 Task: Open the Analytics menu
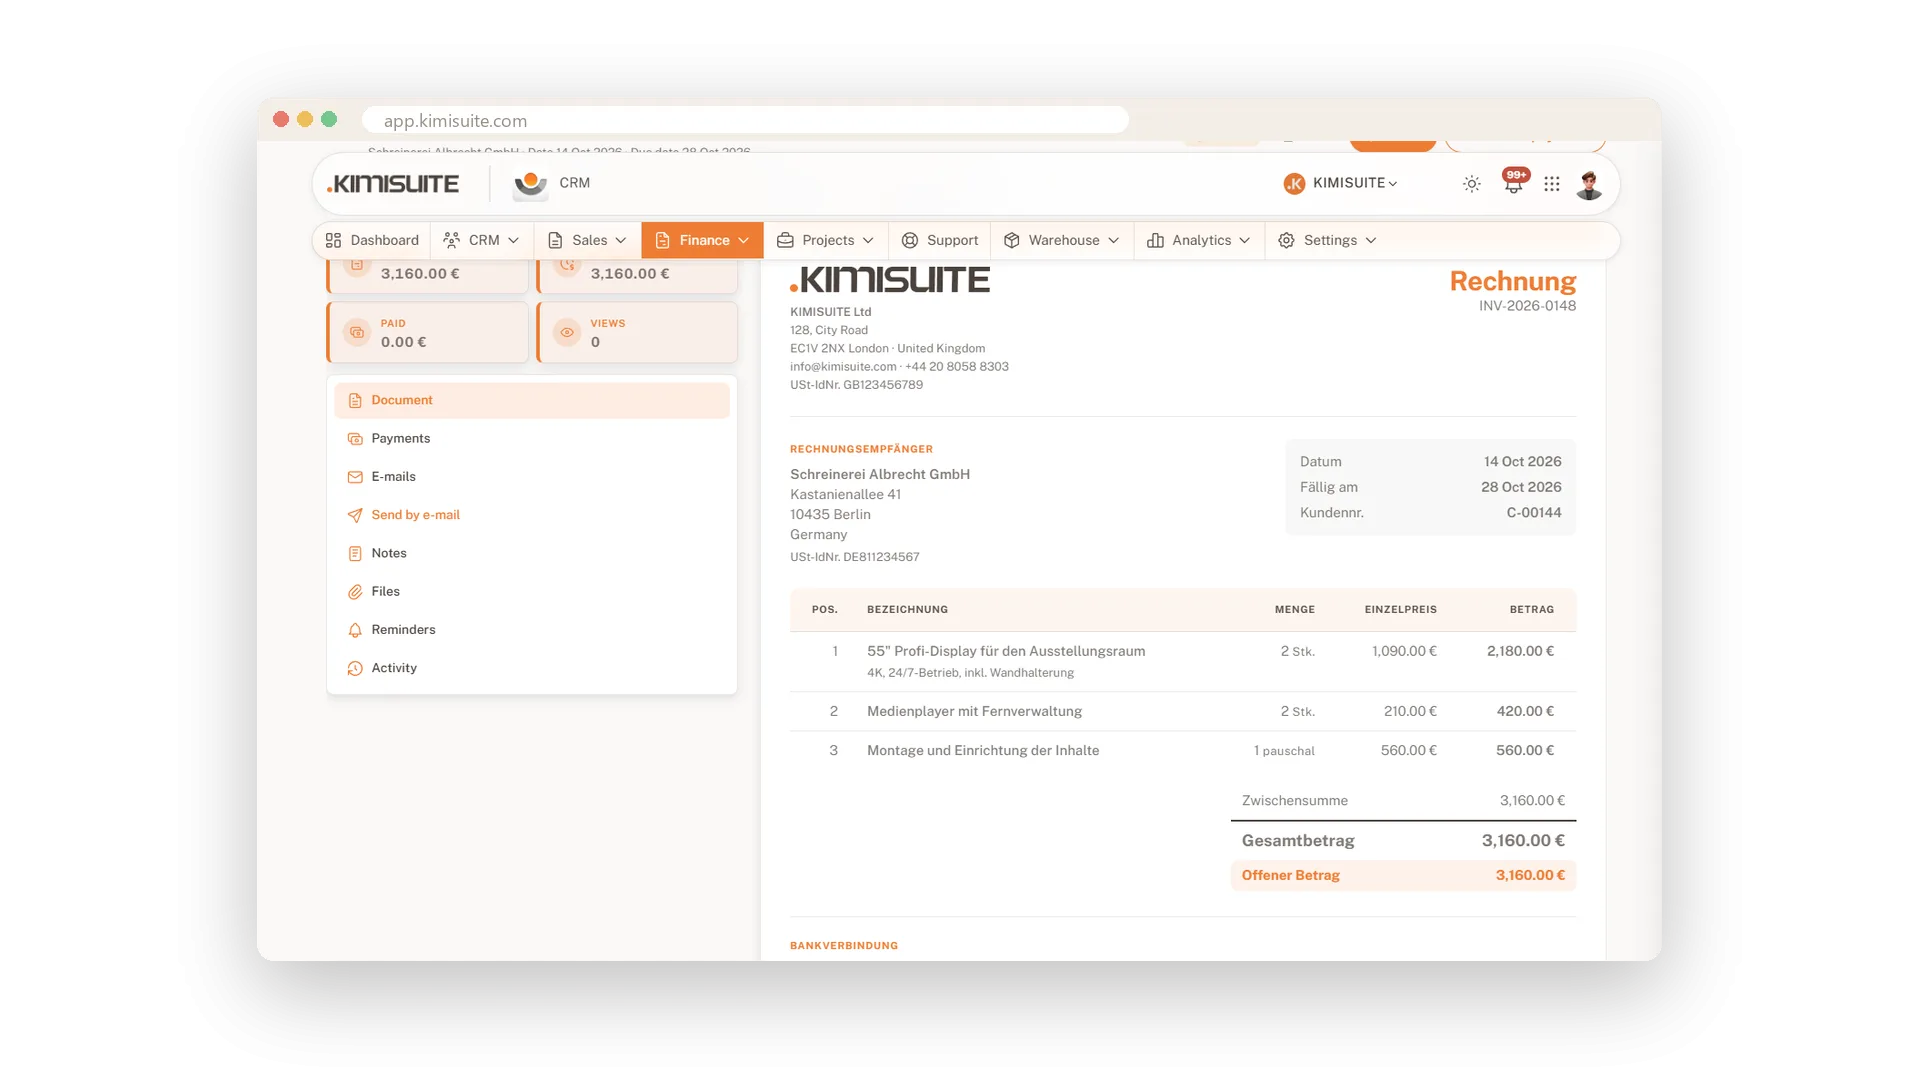pyautogui.click(x=1199, y=240)
